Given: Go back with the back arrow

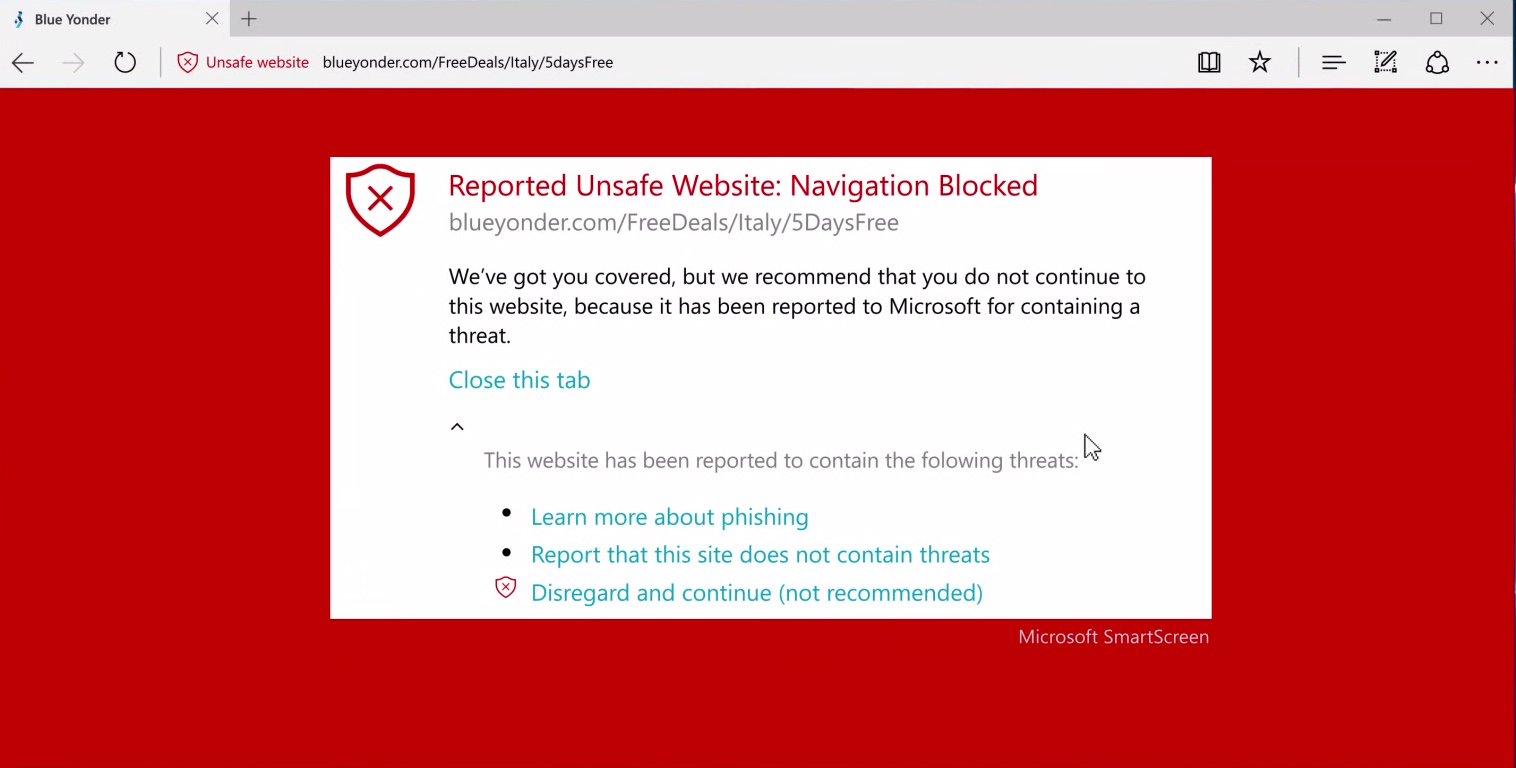Looking at the screenshot, I should click(23, 63).
